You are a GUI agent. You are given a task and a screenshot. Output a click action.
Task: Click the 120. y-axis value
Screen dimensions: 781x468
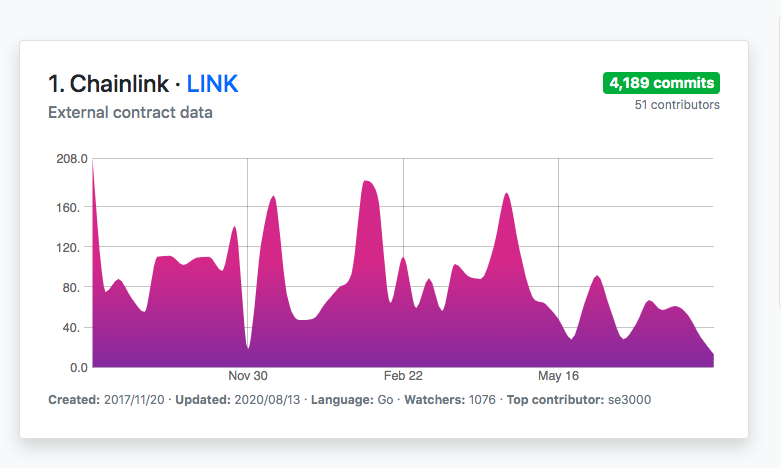[68, 248]
